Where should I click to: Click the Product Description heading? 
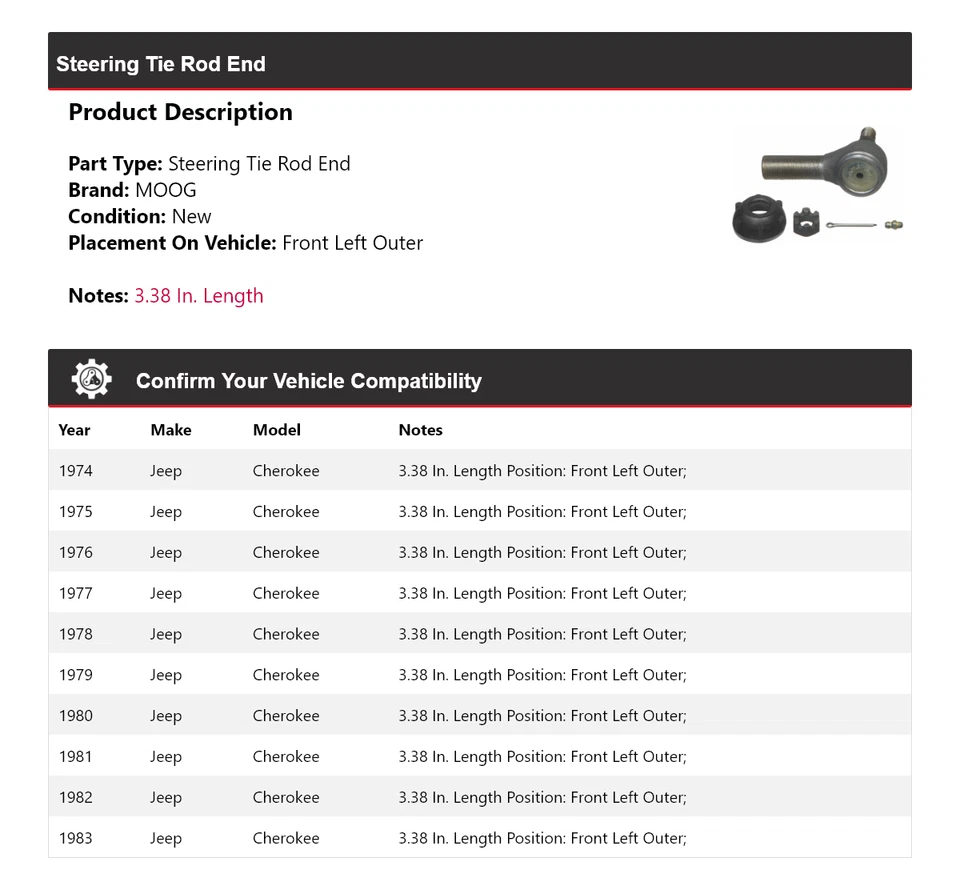[x=180, y=112]
